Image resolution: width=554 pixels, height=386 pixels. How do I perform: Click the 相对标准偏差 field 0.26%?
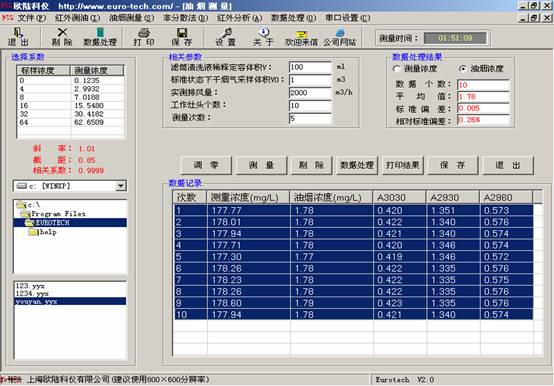click(483, 120)
